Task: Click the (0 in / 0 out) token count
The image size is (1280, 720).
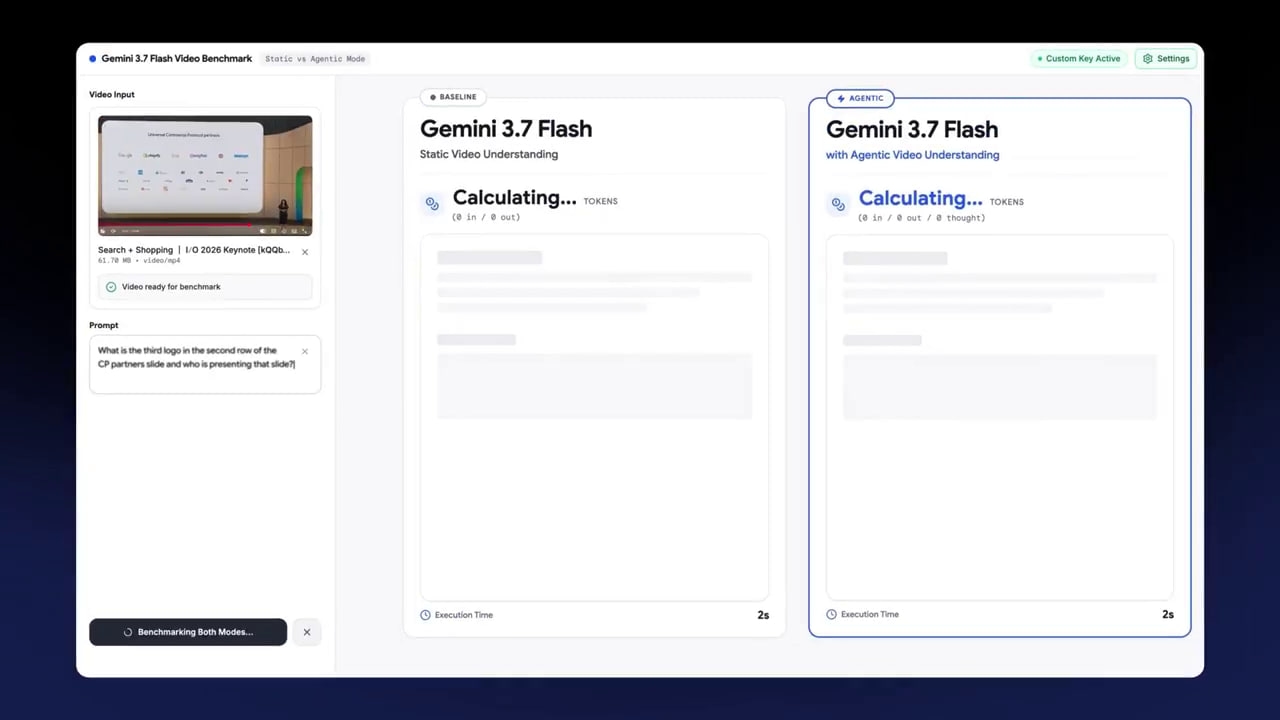Action: pos(486,217)
